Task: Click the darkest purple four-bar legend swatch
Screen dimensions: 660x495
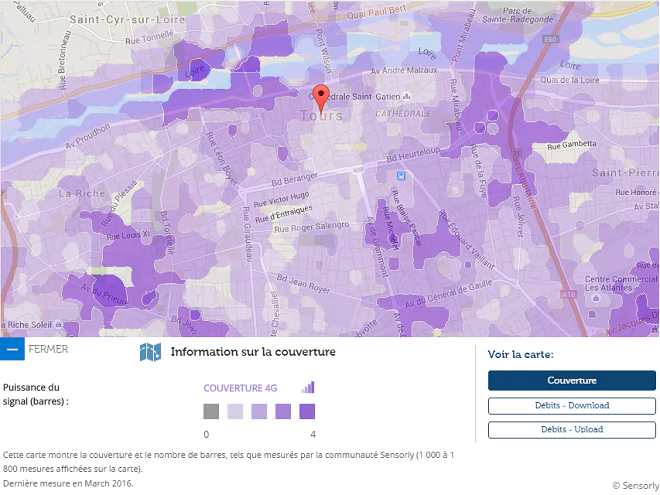Action: point(307,411)
